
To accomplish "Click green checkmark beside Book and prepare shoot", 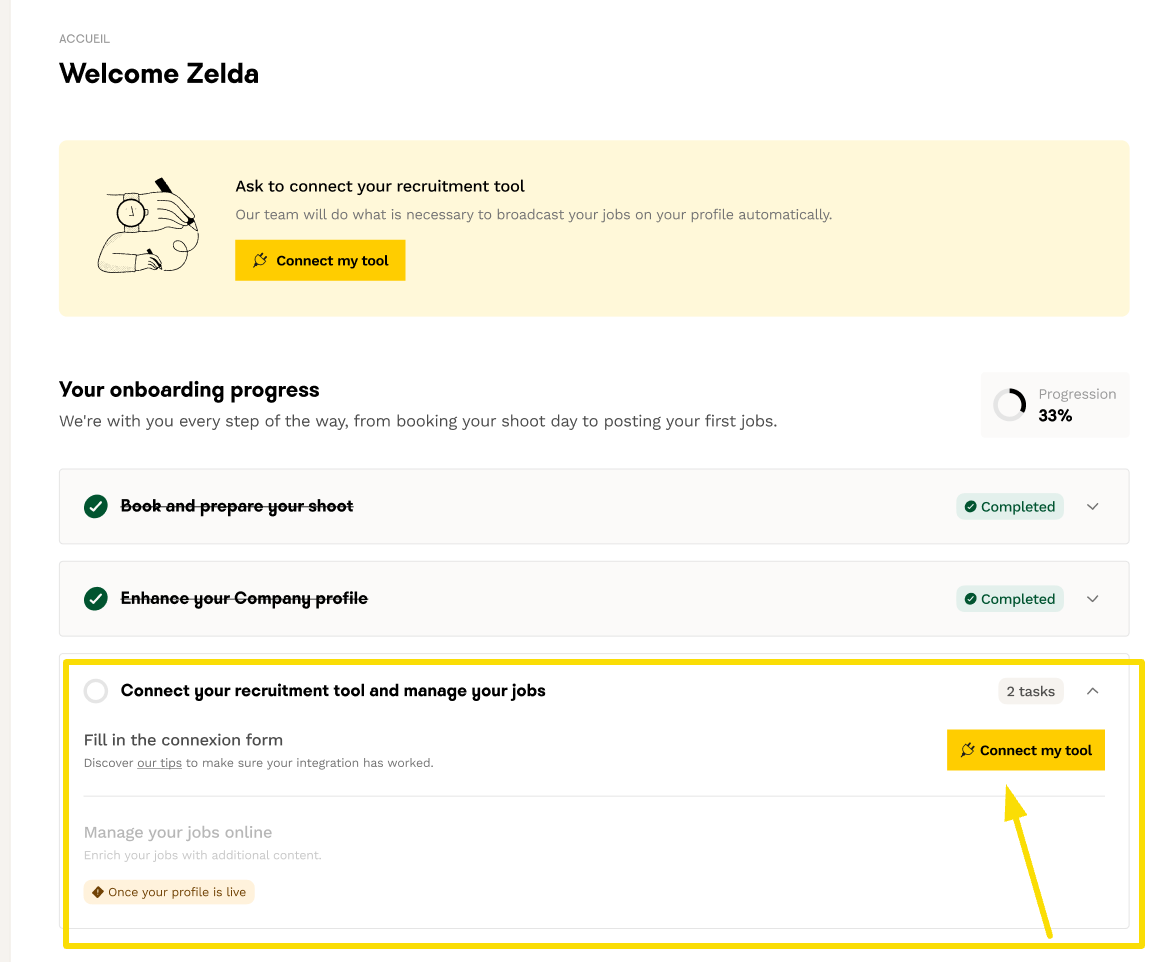I will click(x=96, y=507).
